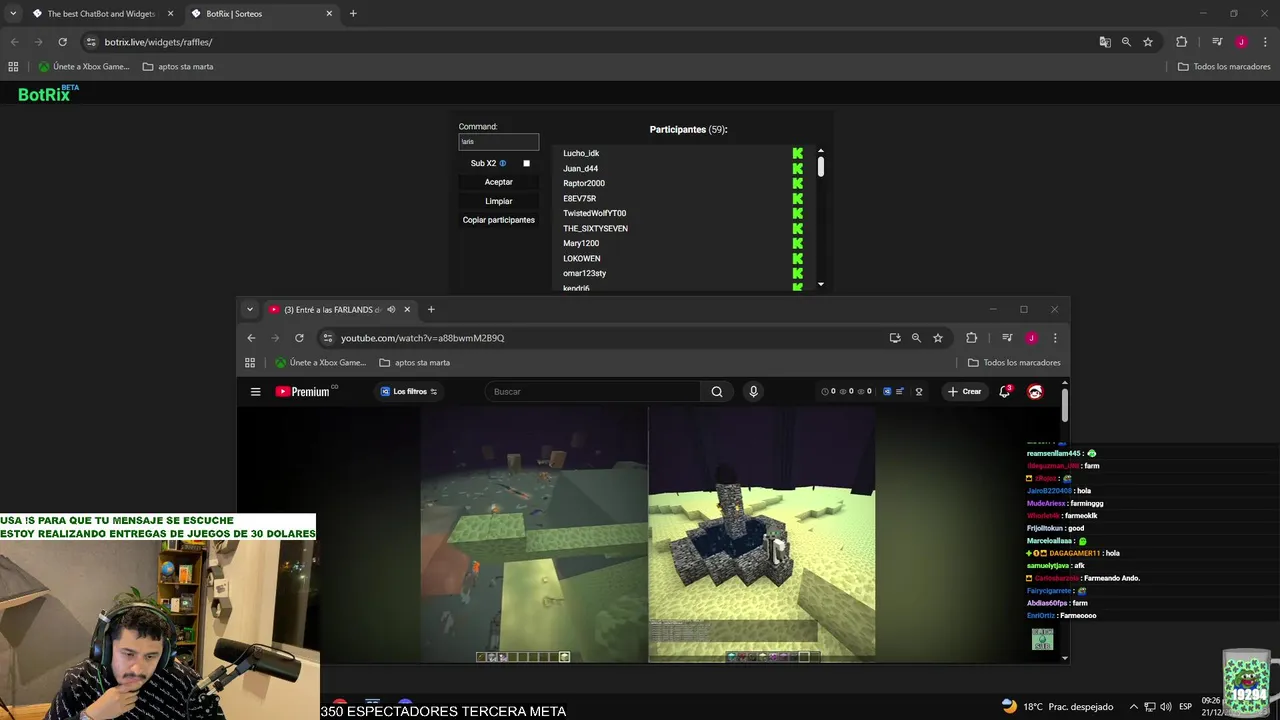Viewport: 1280px width, 720px height.
Task: Bookmark the YouTube video with star icon
Action: click(938, 338)
